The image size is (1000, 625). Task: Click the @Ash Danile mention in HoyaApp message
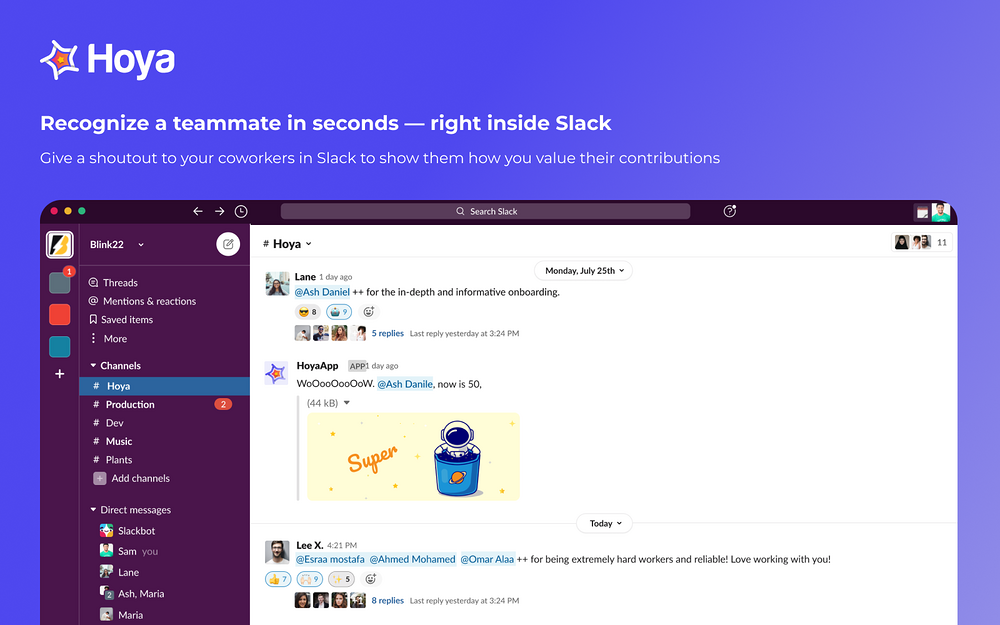click(405, 384)
